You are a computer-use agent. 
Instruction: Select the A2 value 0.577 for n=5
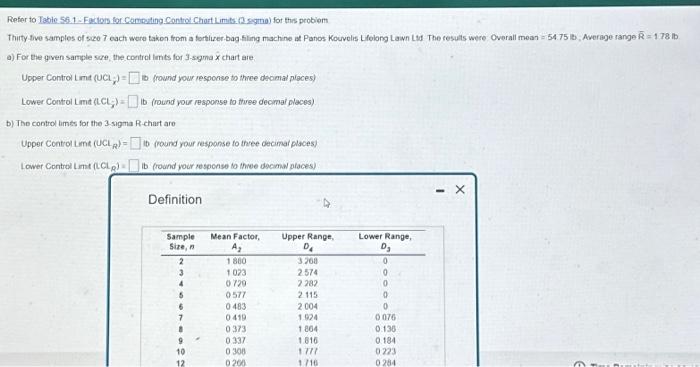pos(236,295)
